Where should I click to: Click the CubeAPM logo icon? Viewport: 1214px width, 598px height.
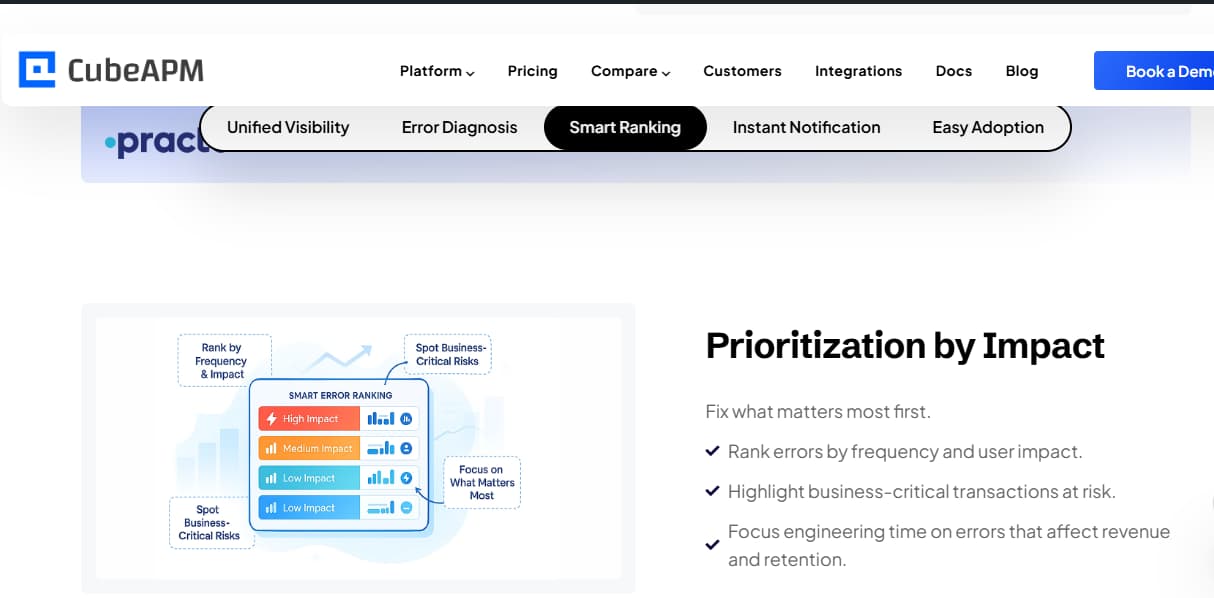[37, 70]
